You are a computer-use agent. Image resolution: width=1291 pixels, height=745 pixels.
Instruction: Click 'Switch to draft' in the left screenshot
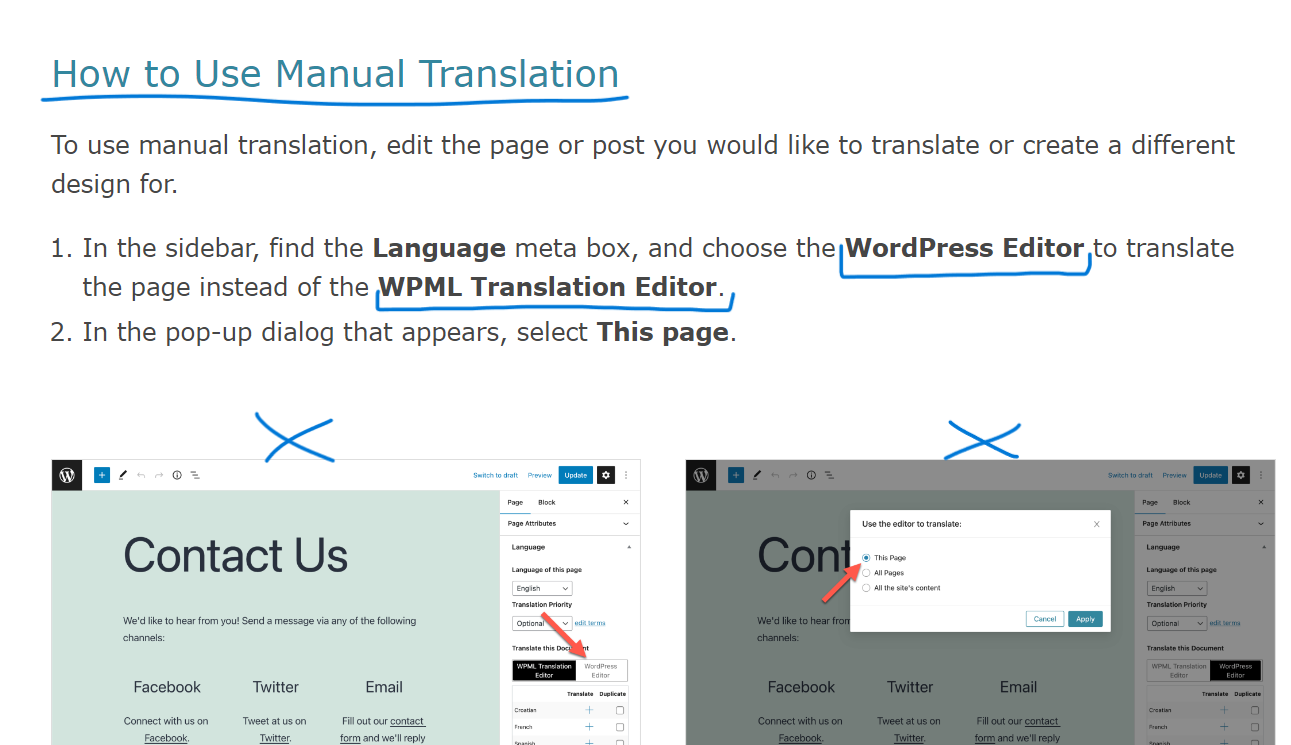pyautogui.click(x=496, y=475)
